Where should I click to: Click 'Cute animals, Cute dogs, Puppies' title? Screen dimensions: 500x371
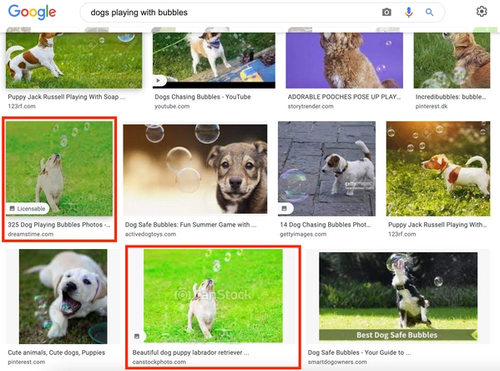pyautogui.click(x=56, y=353)
